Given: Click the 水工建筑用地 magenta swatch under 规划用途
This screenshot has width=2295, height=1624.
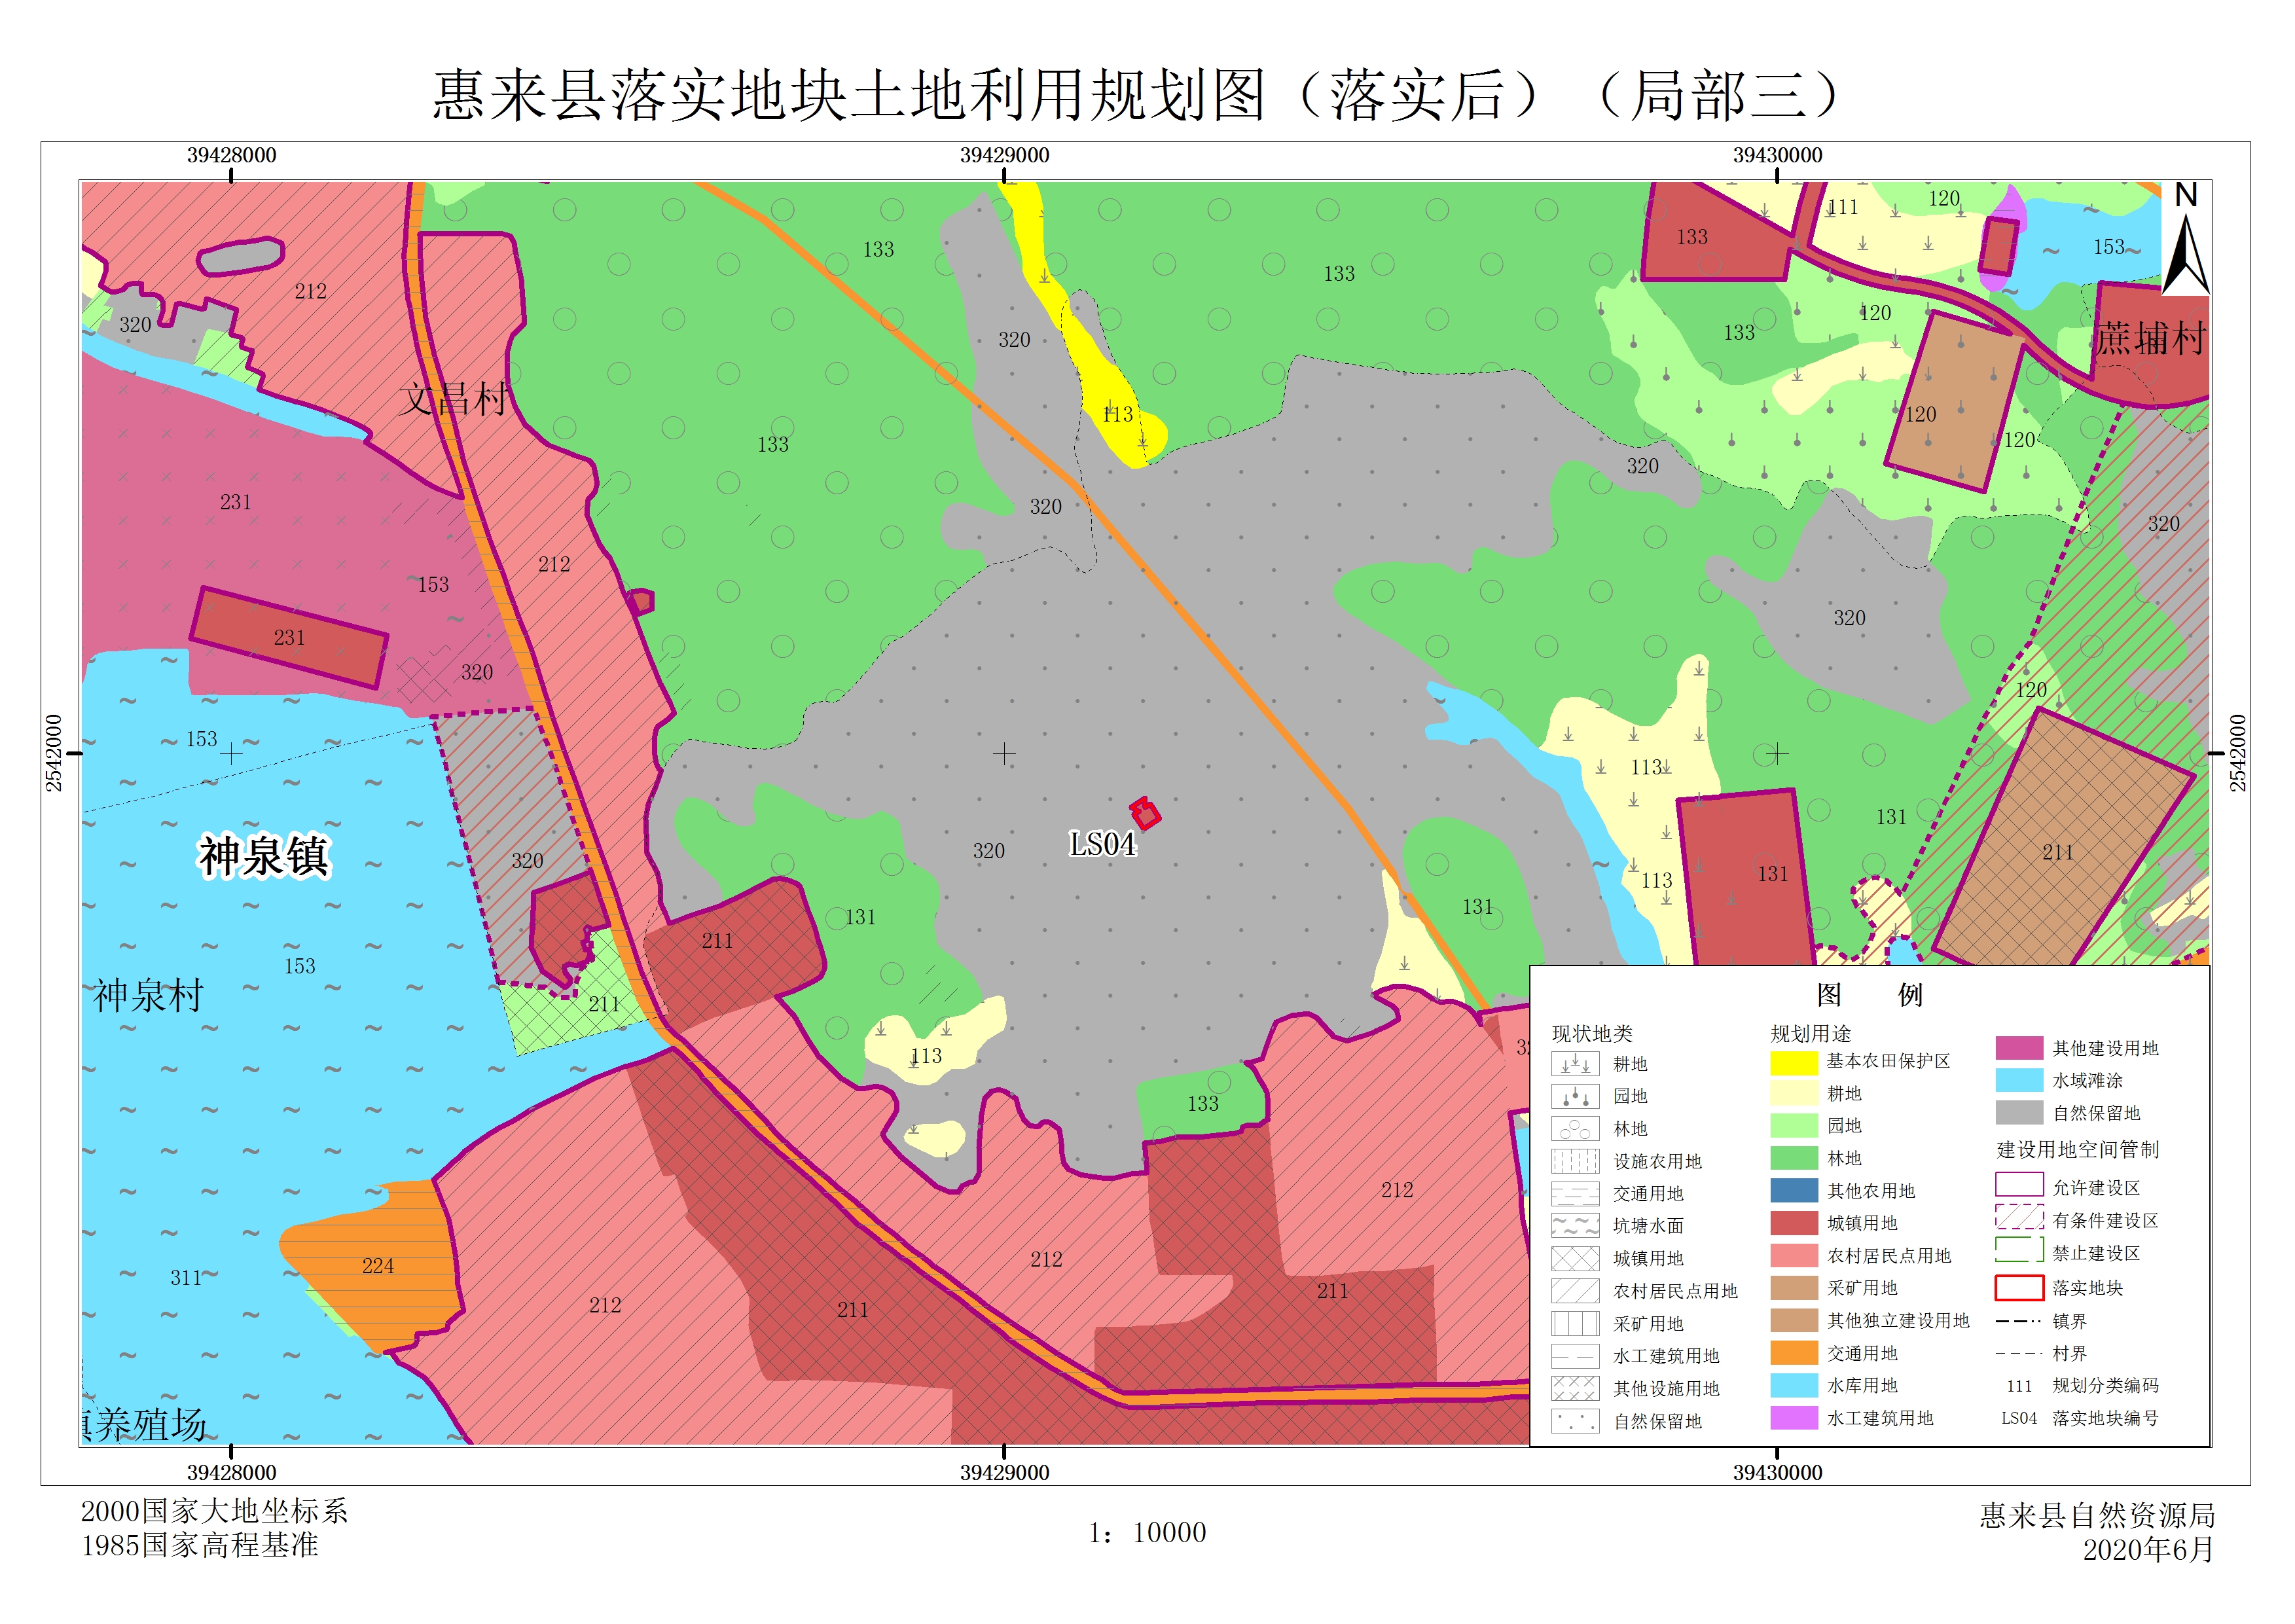Looking at the screenshot, I should [x=1794, y=1418].
